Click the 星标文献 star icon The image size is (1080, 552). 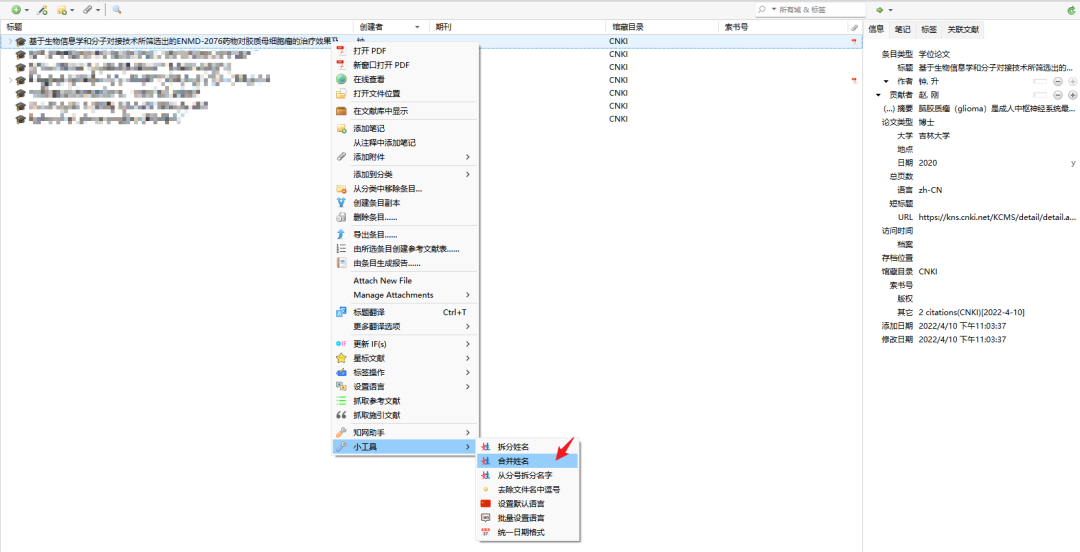click(340, 358)
